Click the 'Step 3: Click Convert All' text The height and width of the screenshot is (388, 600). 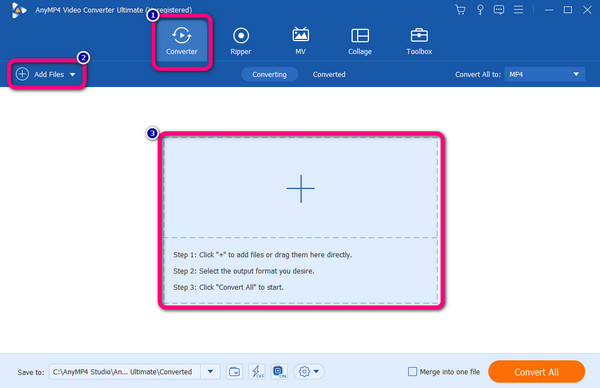coord(228,287)
